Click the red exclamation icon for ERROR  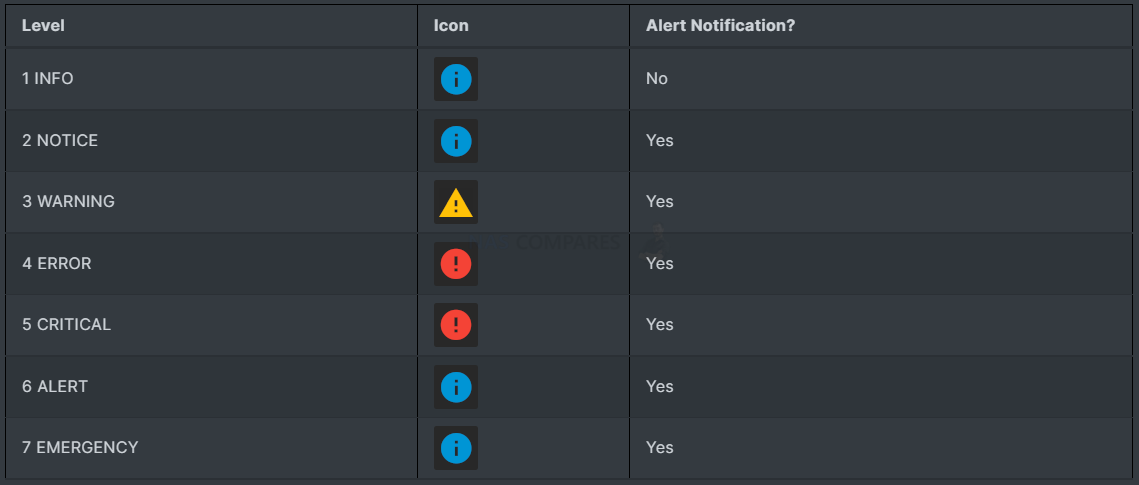pos(455,264)
